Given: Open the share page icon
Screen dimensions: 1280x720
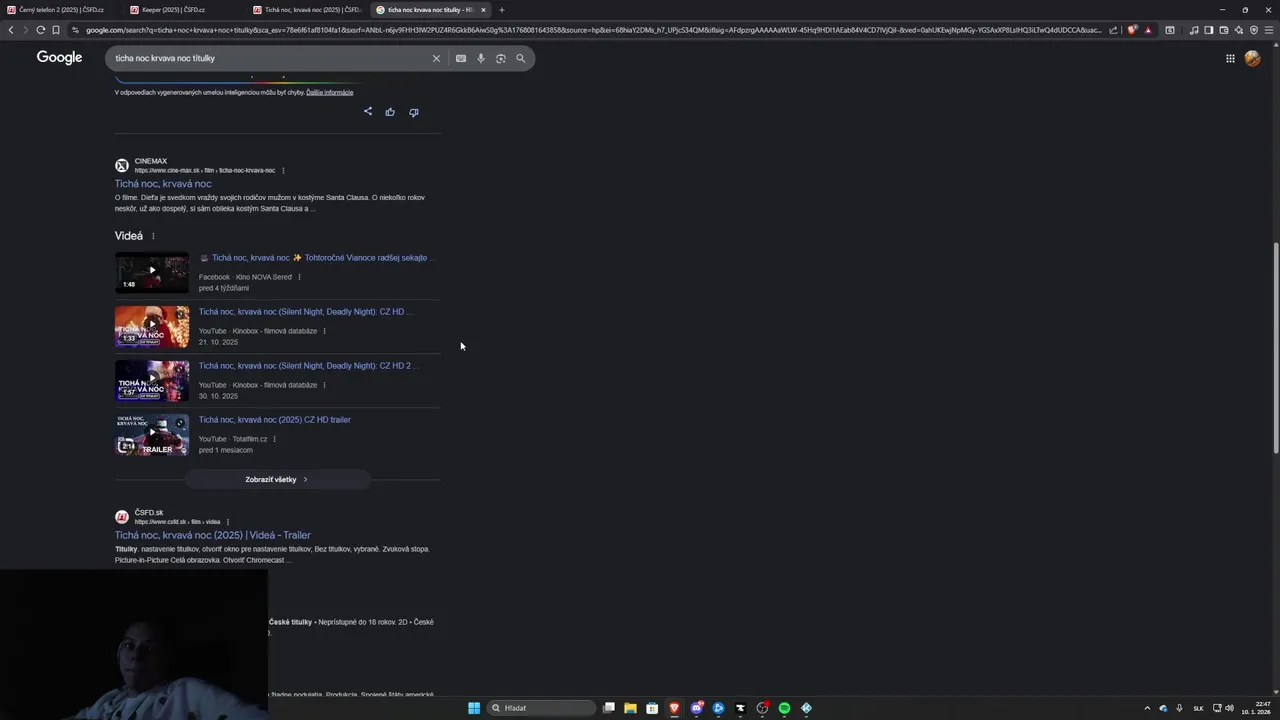Looking at the screenshot, I should 1113,30.
